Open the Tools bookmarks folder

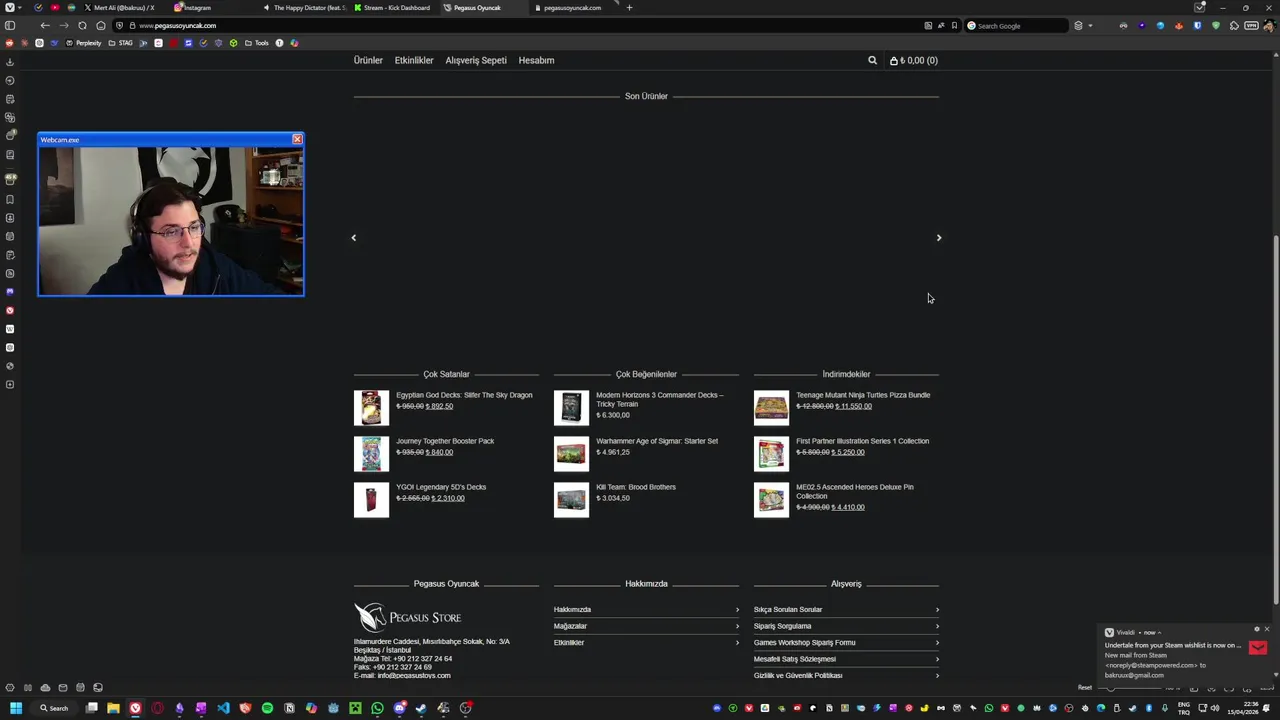point(257,43)
